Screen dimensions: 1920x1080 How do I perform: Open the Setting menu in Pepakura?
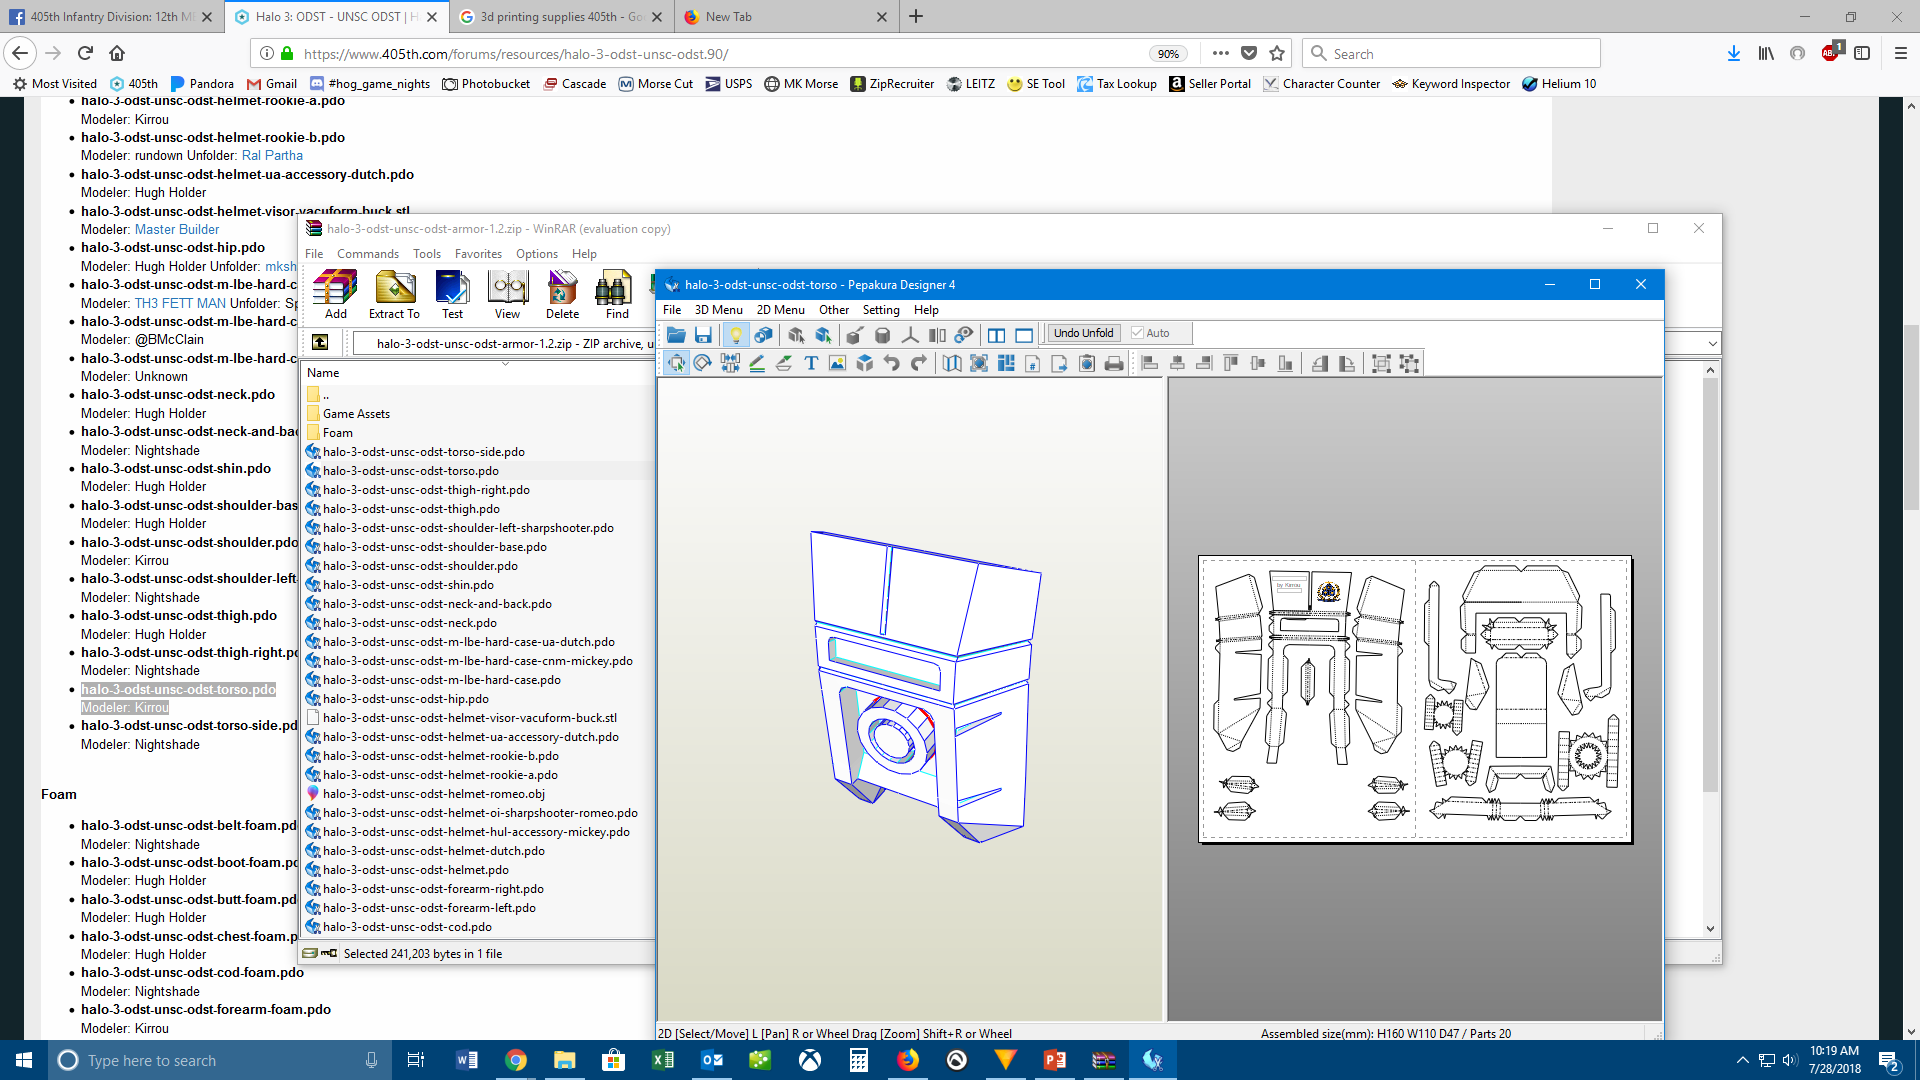(x=881, y=310)
